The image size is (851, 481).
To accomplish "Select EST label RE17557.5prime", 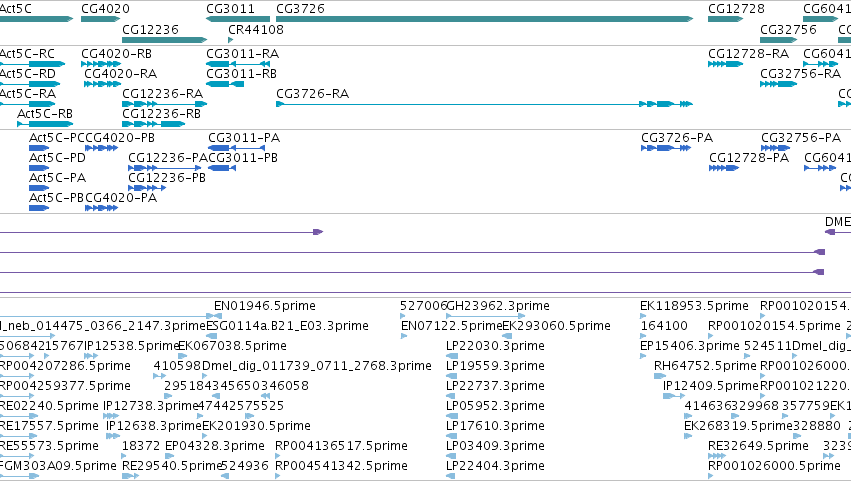I will click(x=49, y=426).
